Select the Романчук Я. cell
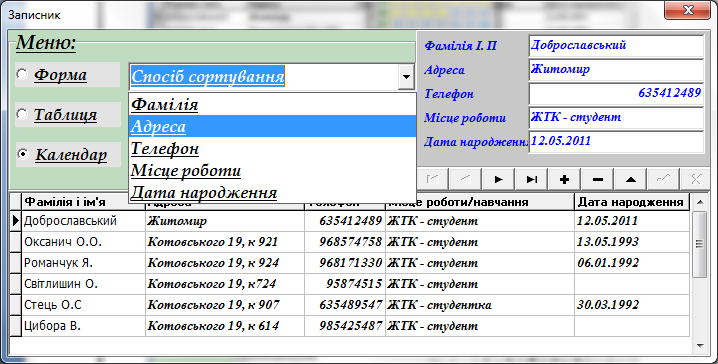Viewport: 718px width, 364px height. tap(83, 263)
